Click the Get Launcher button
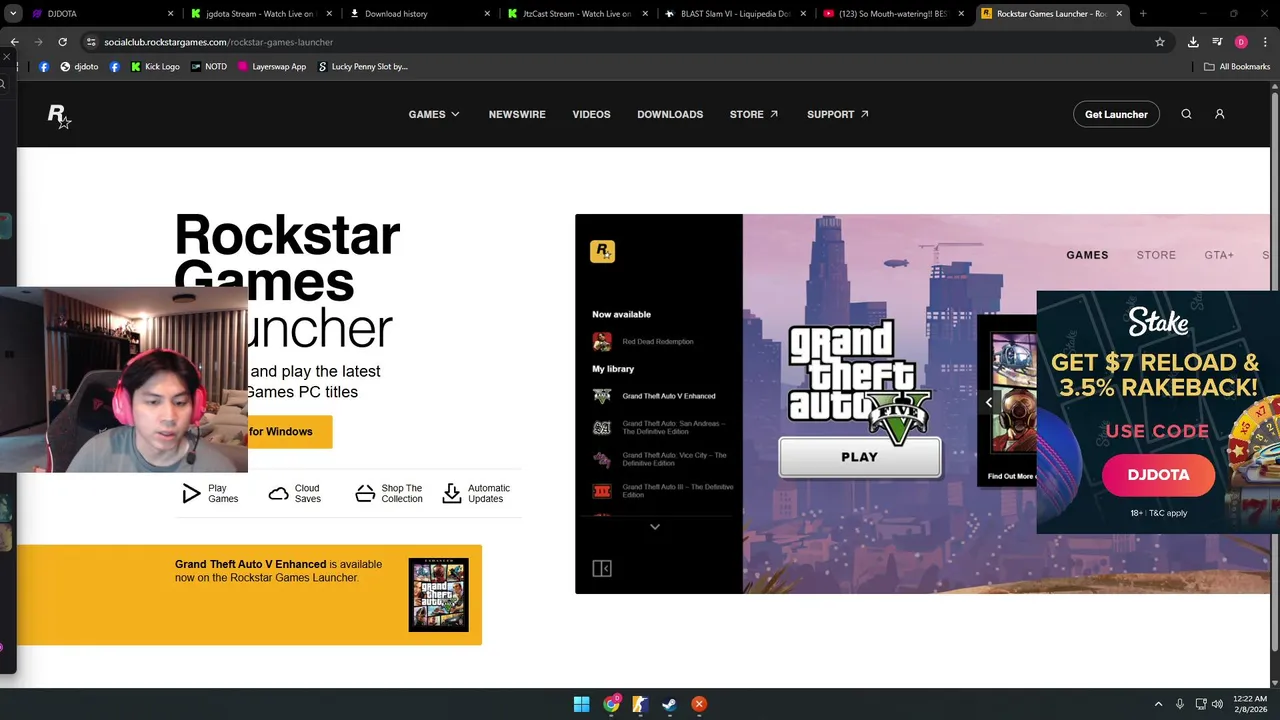Image resolution: width=1280 pixels, height=720 pixels. (x=1116, y=114)
